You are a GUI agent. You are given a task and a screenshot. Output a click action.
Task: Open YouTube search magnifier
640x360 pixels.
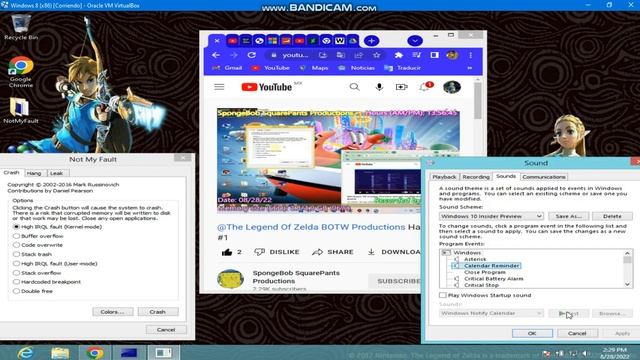coord(354,87)
